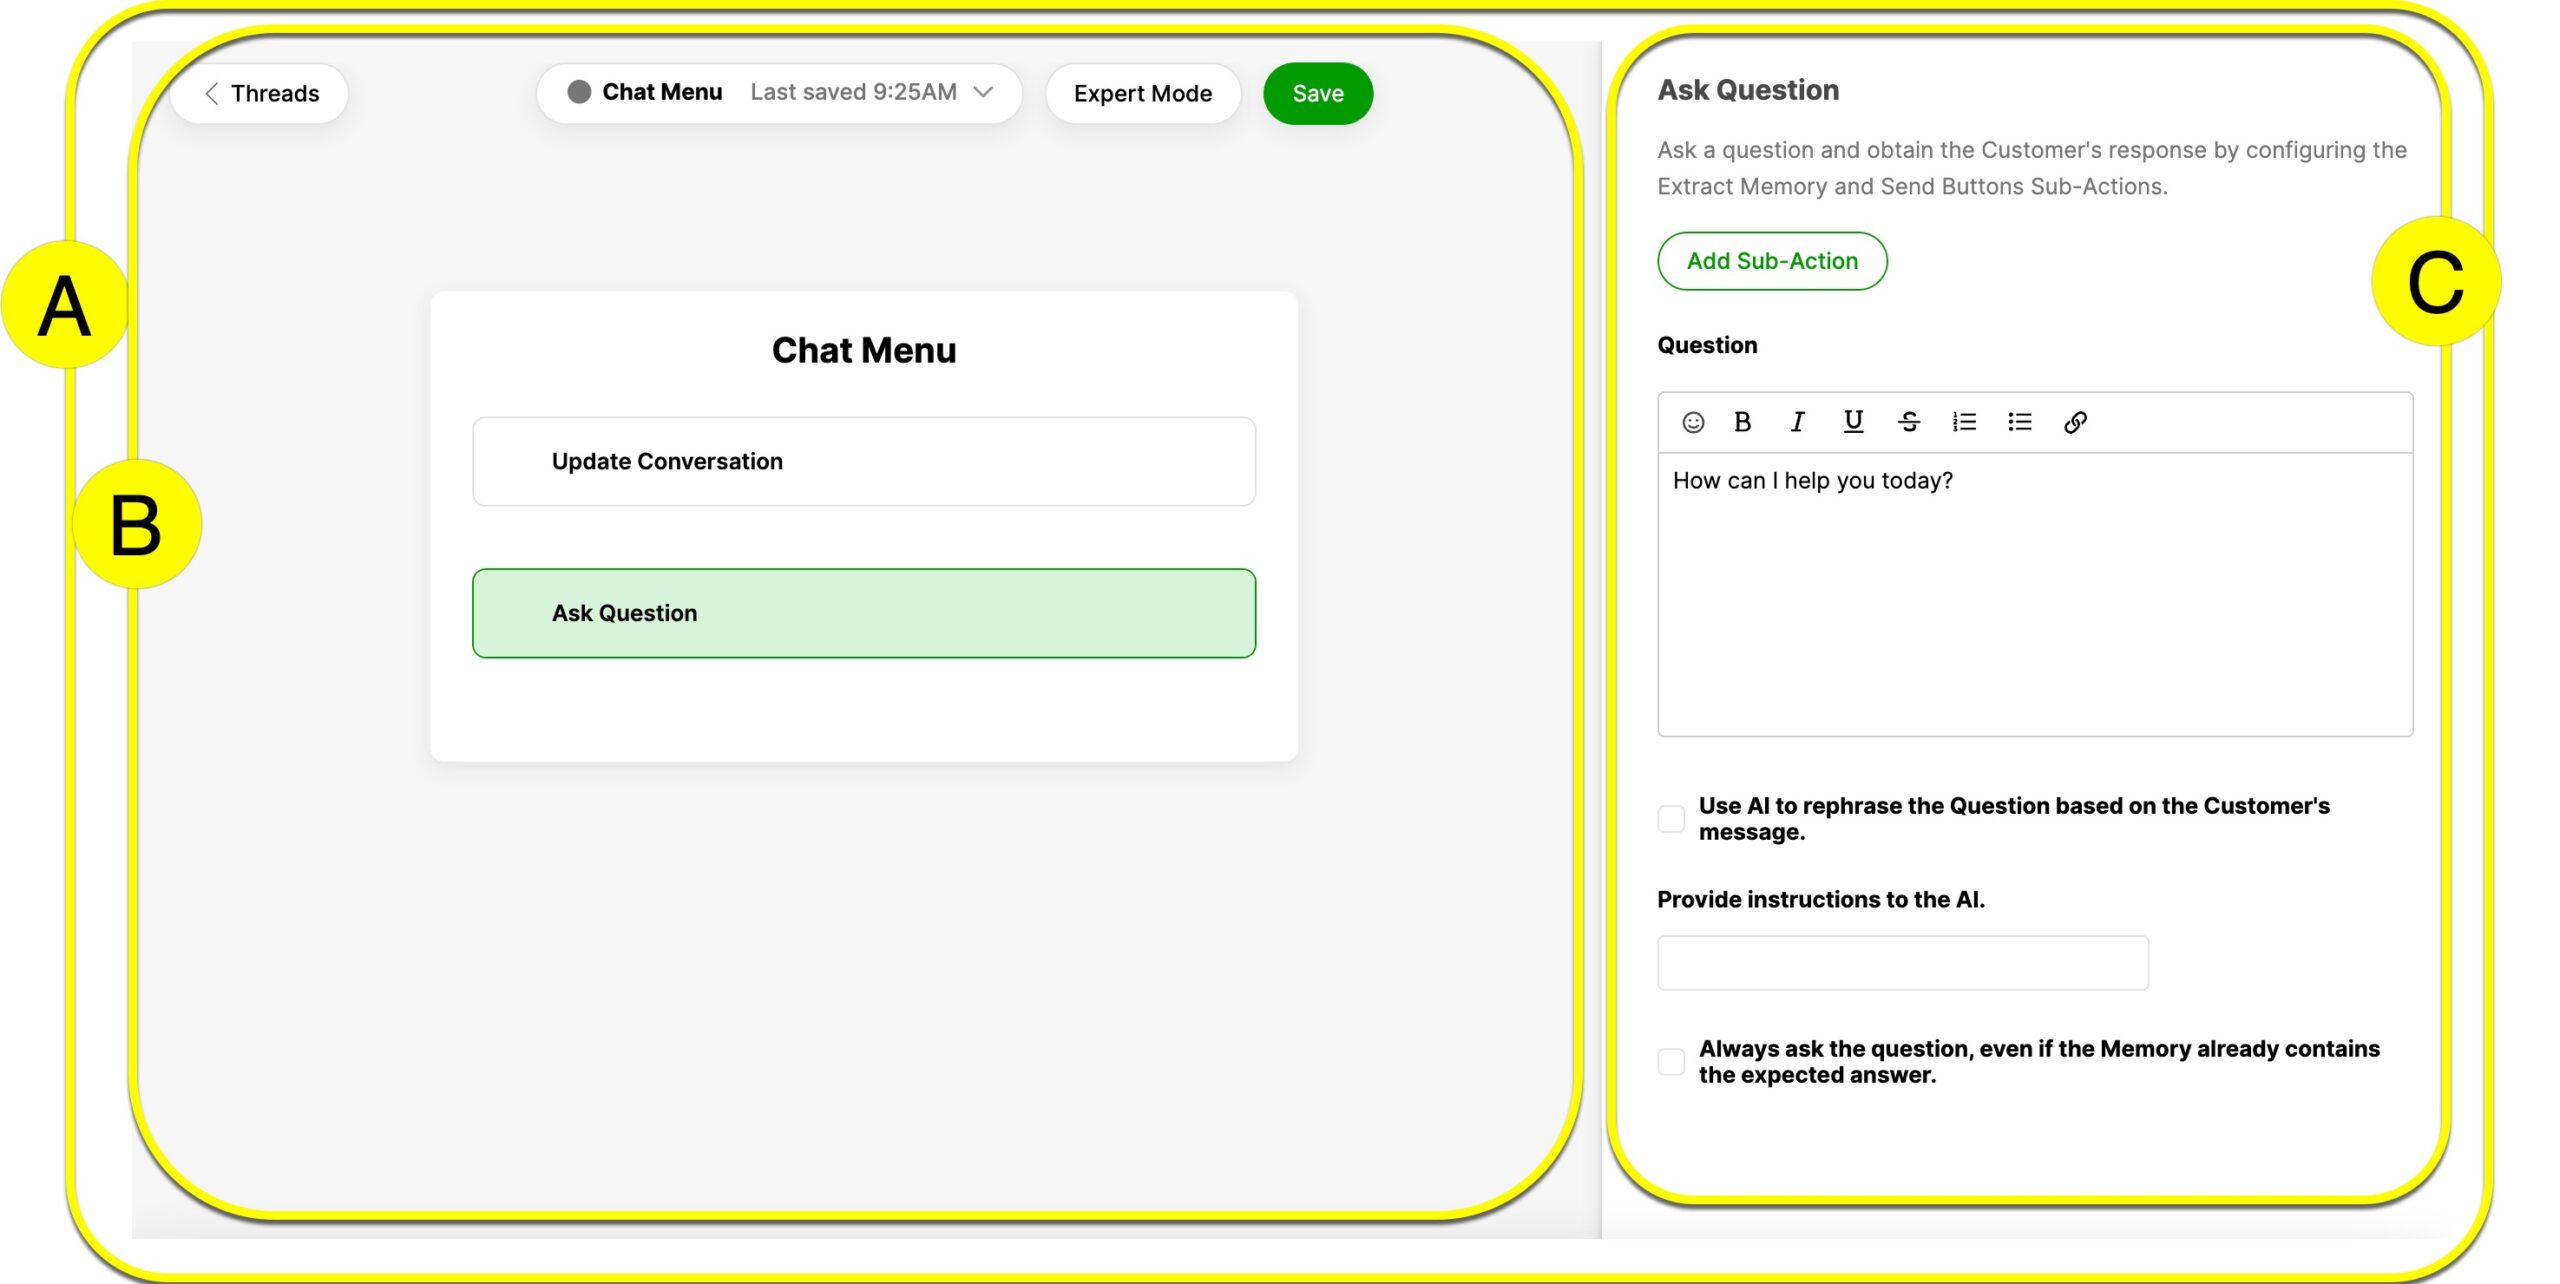
Task: Select the italic formatting icon
Action: pos(1796,423)
